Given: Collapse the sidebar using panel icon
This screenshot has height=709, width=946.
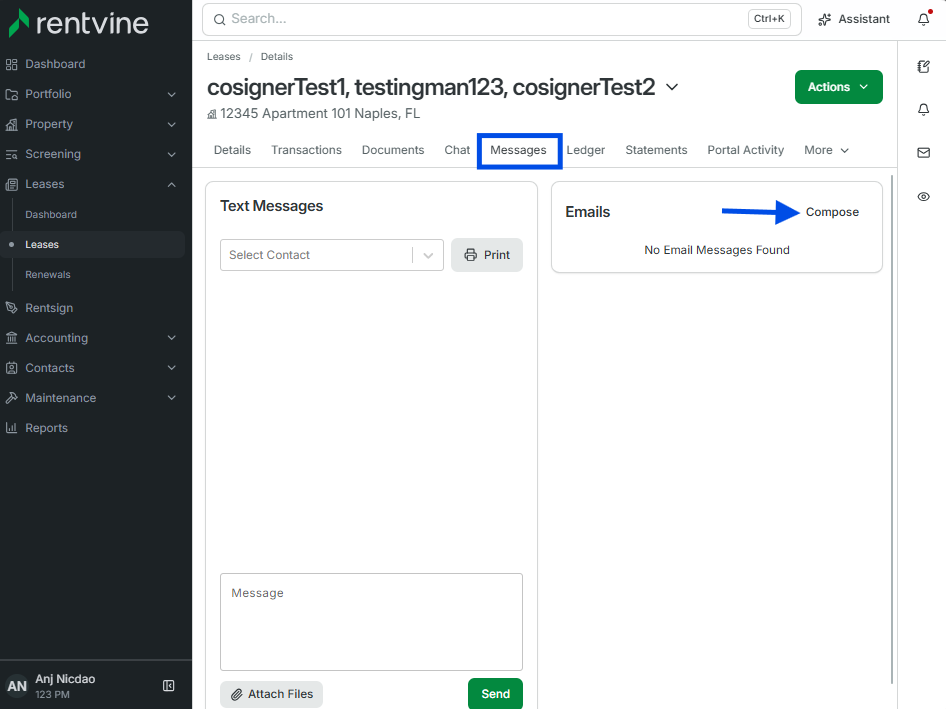Looking at the screenshot, I should (169, 685).
